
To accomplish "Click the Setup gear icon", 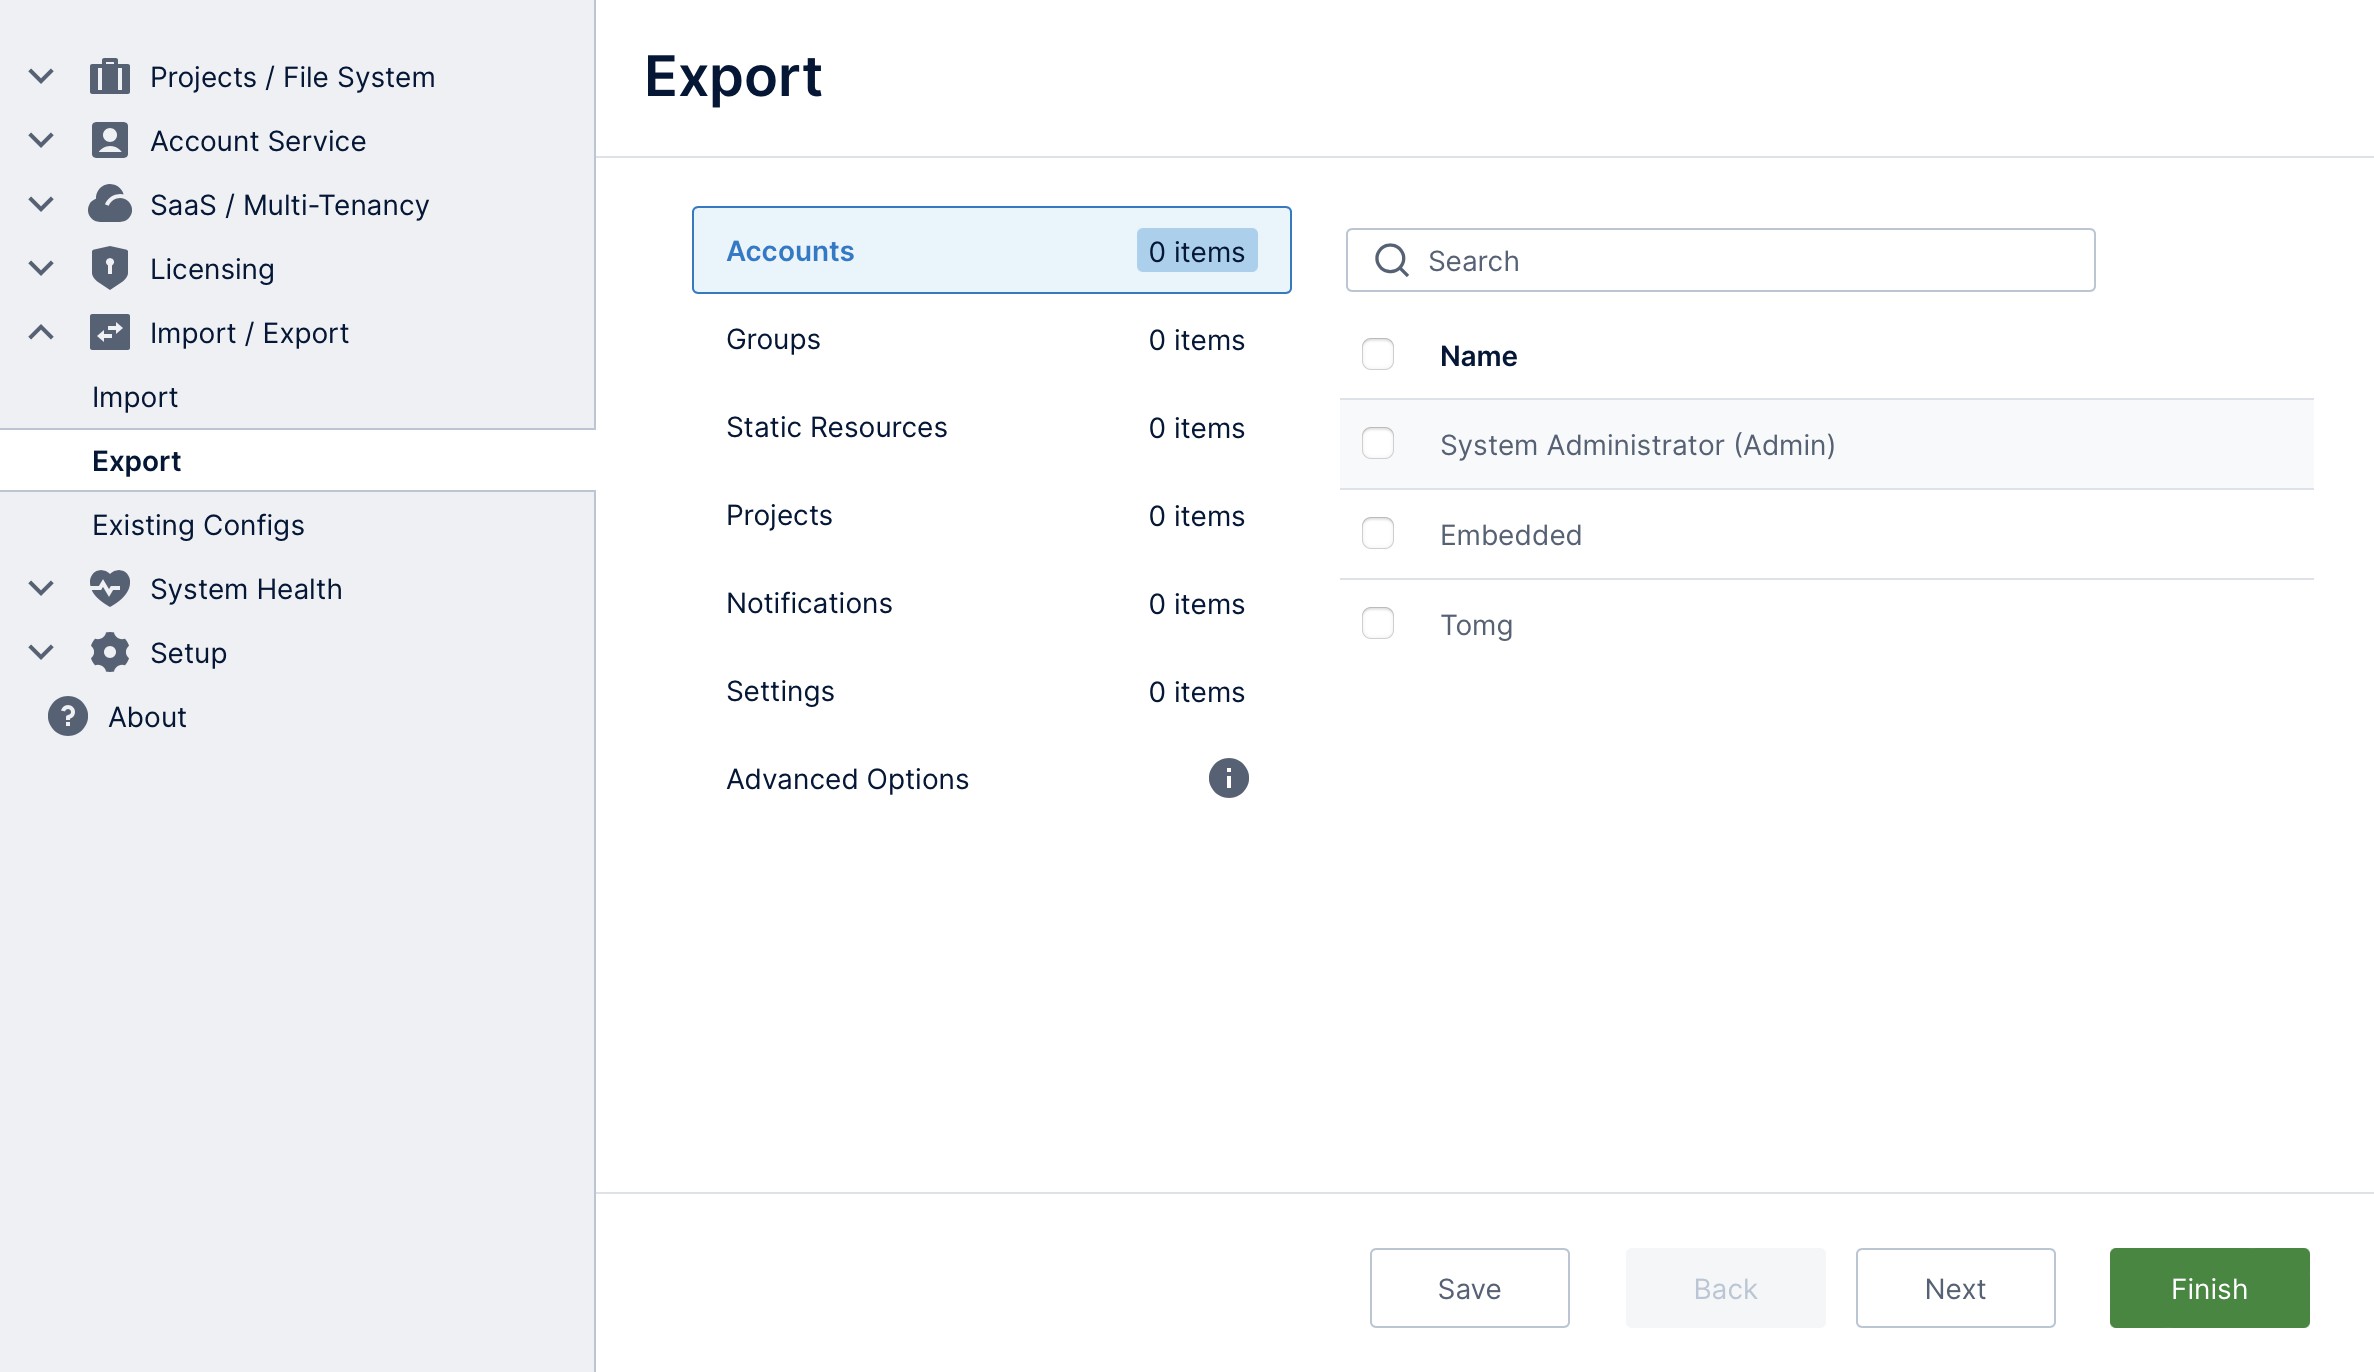I will pyautogui.click(x=110, y=652).
